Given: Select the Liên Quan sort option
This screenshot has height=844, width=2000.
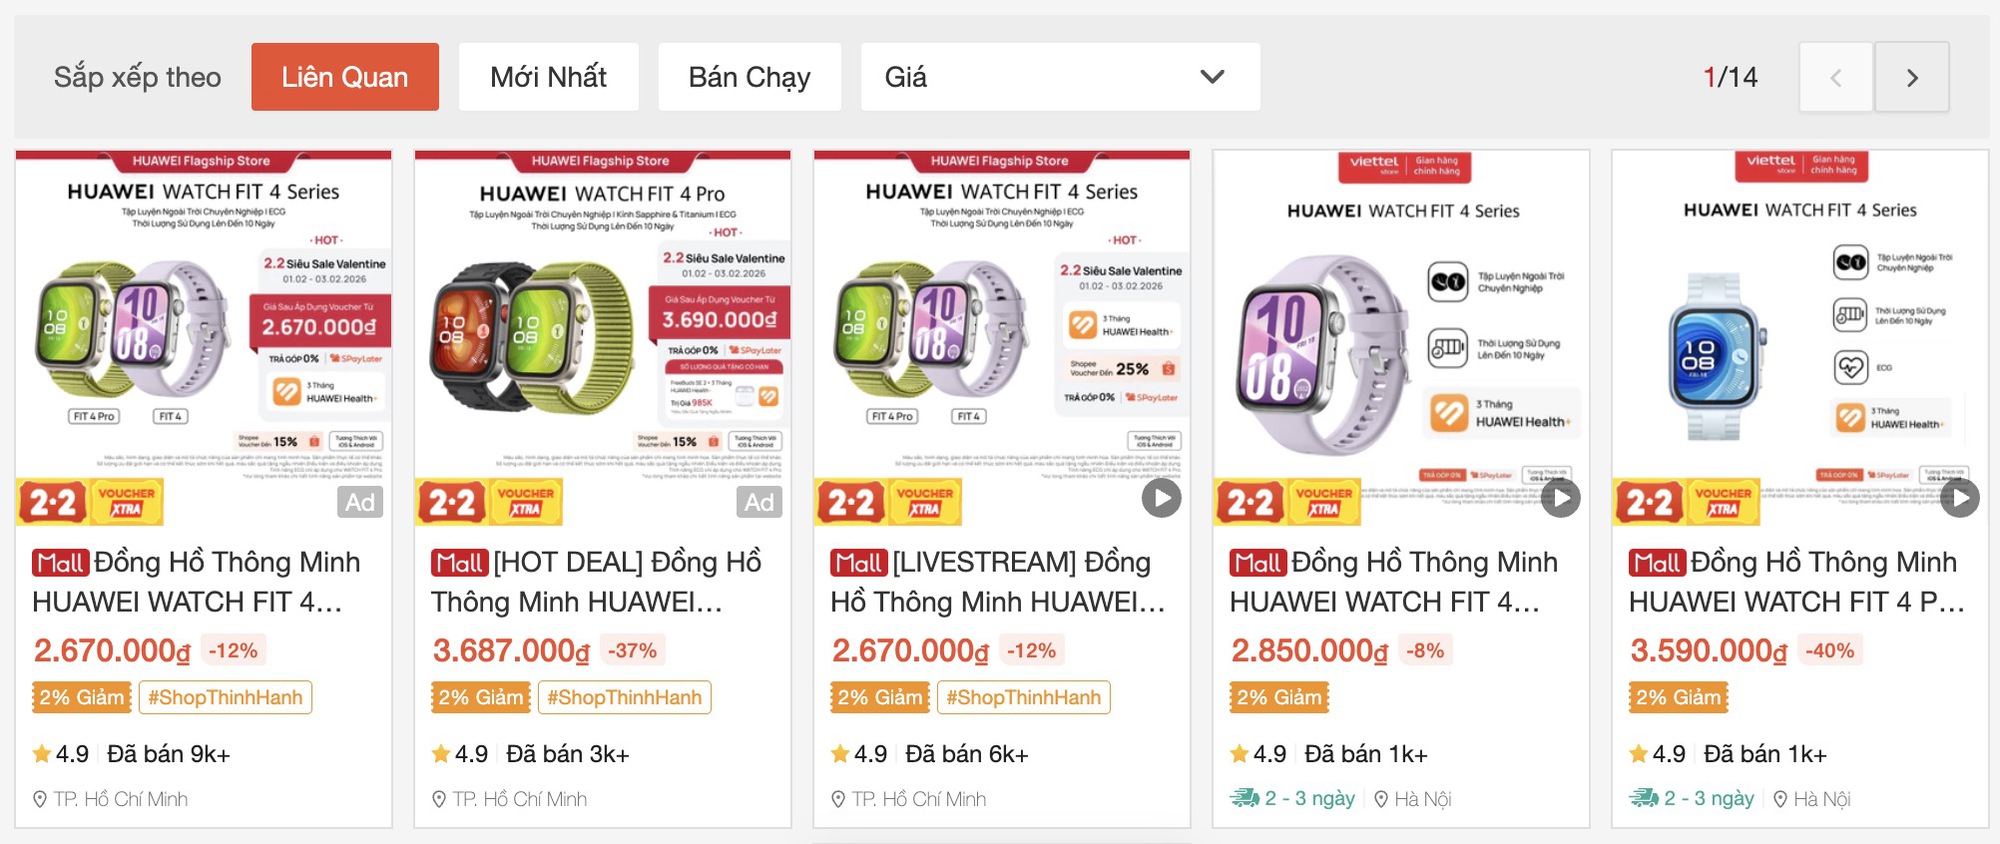Looking at the screenshot, I should [345, 76].
